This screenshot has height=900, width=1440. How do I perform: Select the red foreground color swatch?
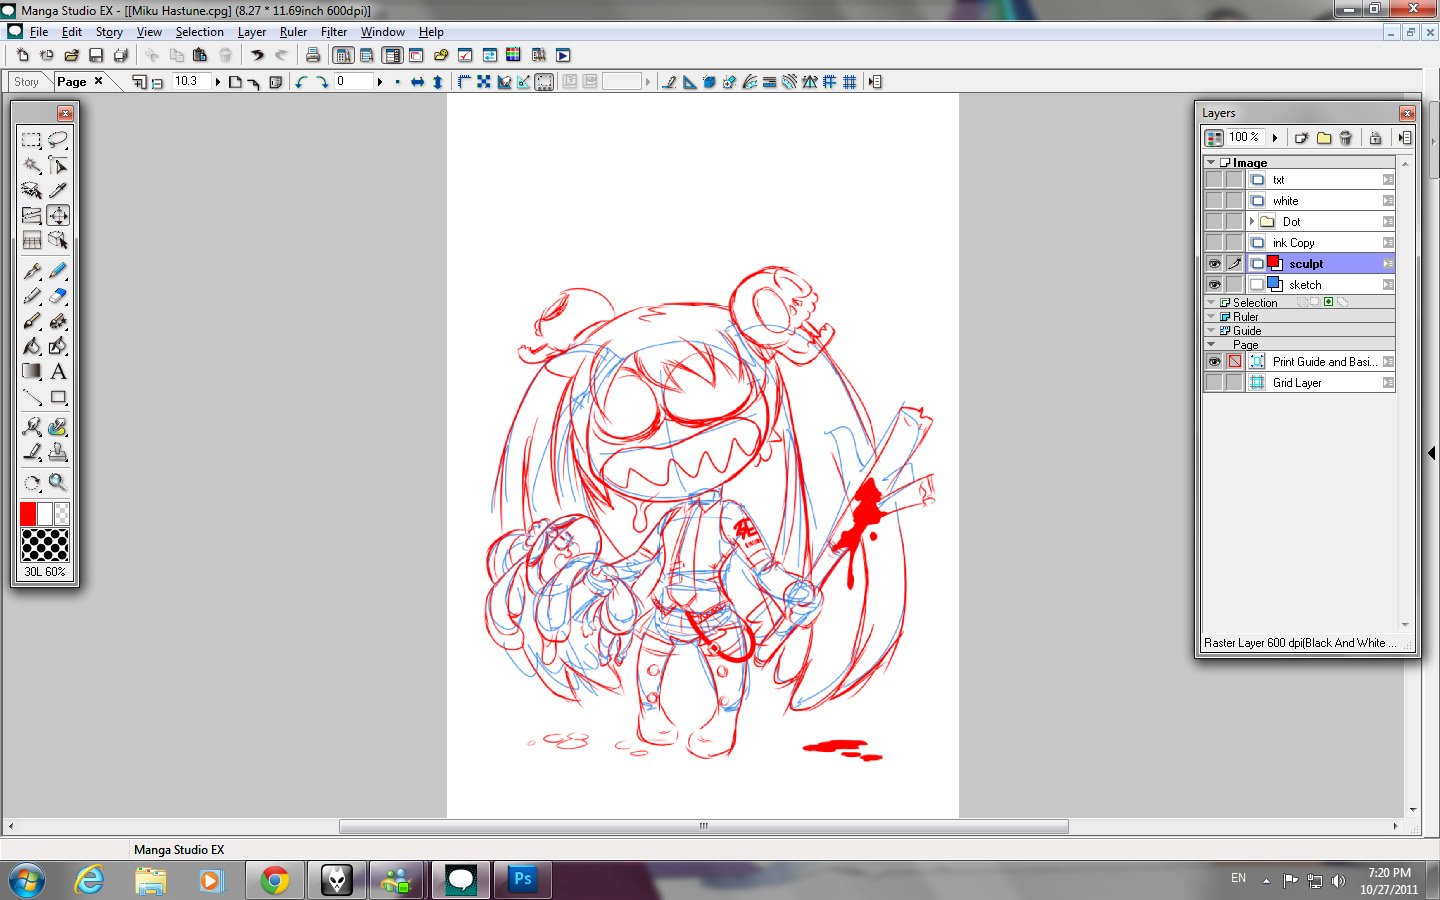coord(28,514)
